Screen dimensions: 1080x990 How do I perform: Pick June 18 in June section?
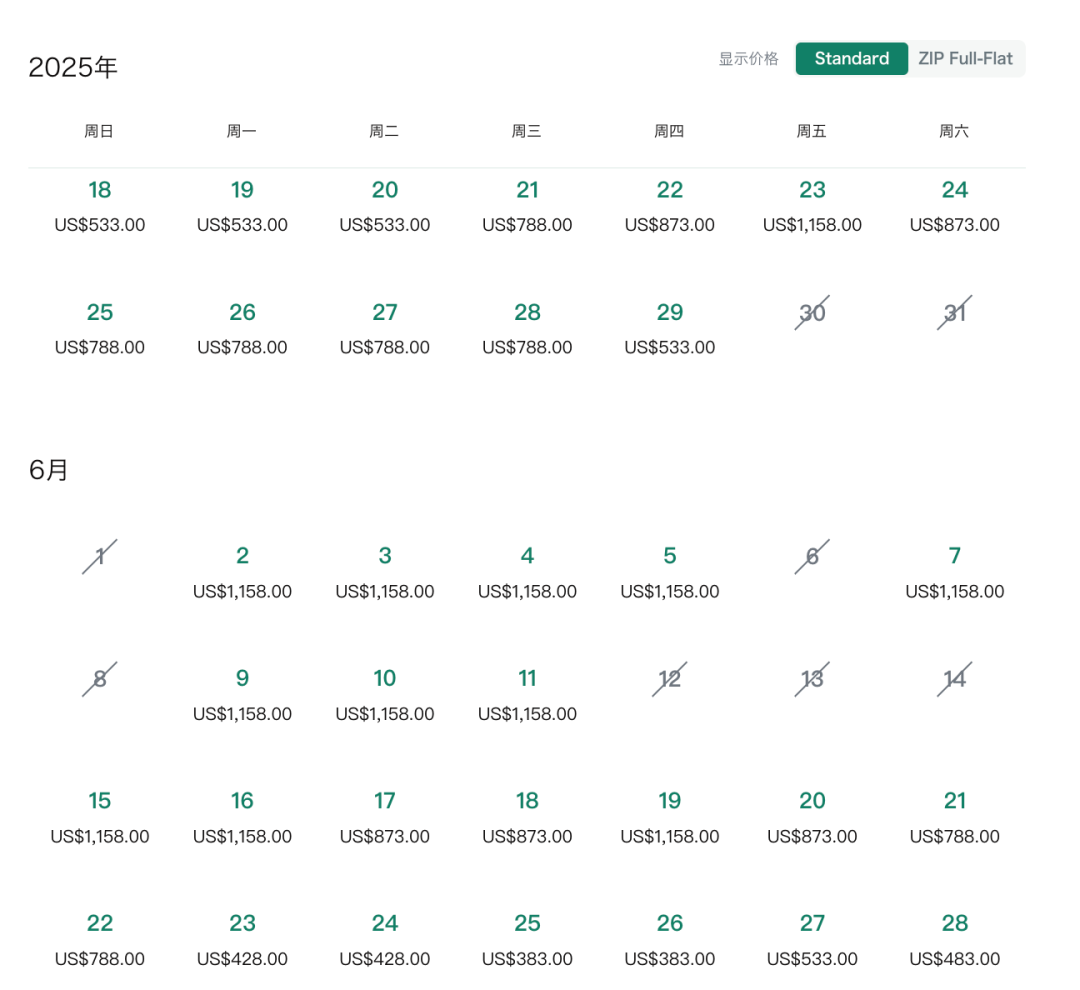[x=528, y=818]
